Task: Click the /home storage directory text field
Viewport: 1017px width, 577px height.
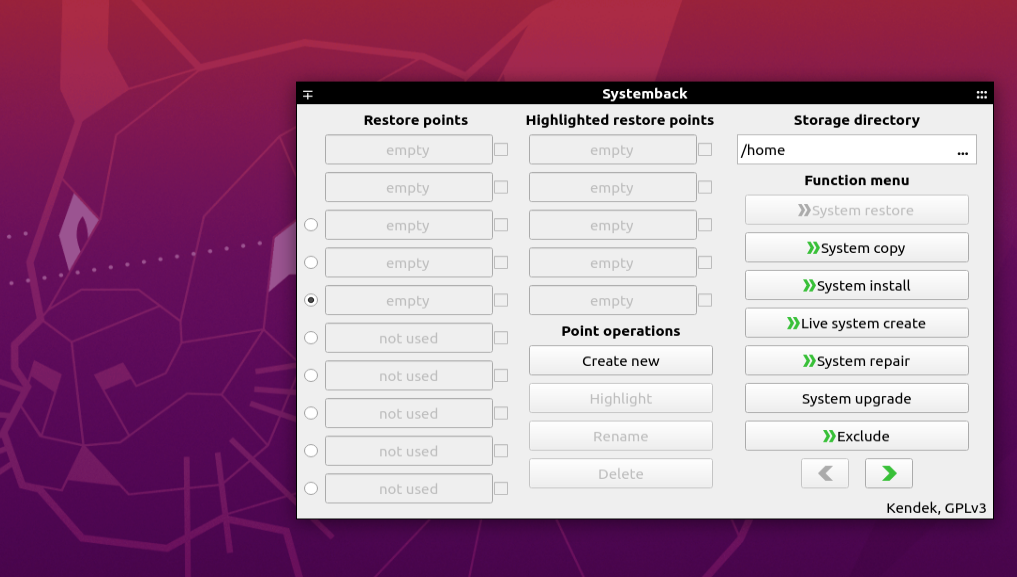Action: (x=845, y=150)
